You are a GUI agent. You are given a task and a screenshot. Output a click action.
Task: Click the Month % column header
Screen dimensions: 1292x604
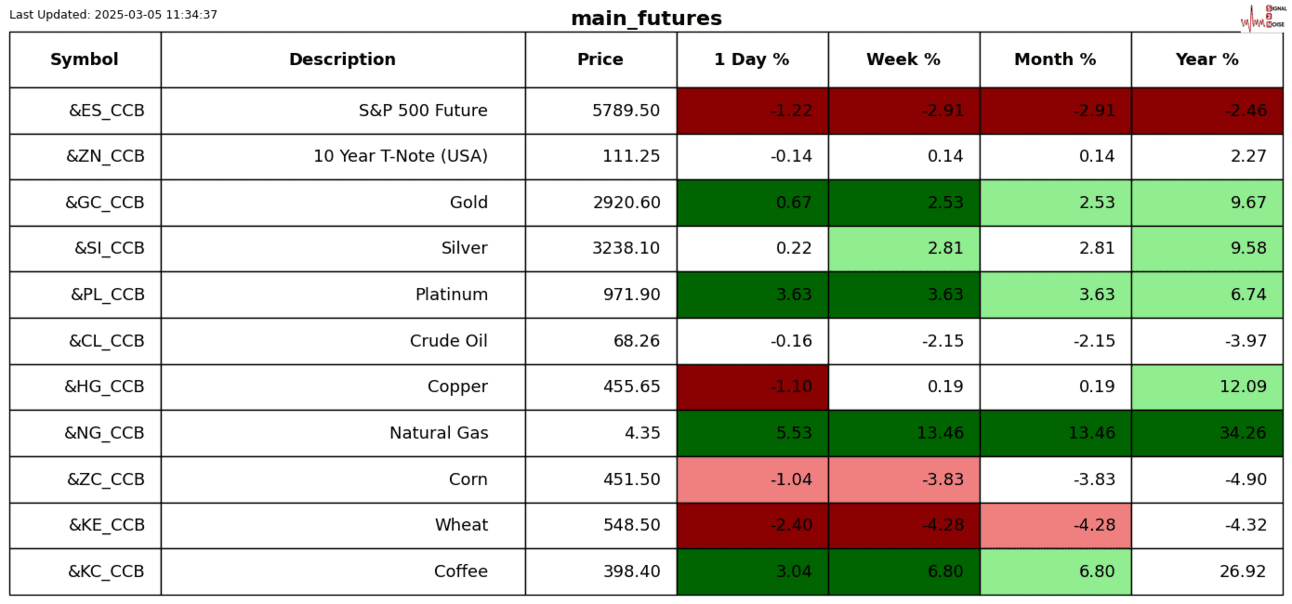(x=1055, y=60)
